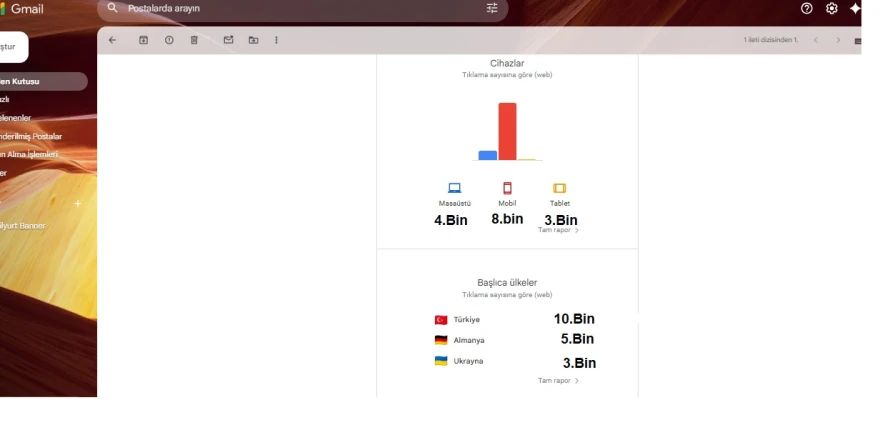Click the 'Cihazlar' heading
The height and width of the screenshot is (440, 880).
(507, 63)
